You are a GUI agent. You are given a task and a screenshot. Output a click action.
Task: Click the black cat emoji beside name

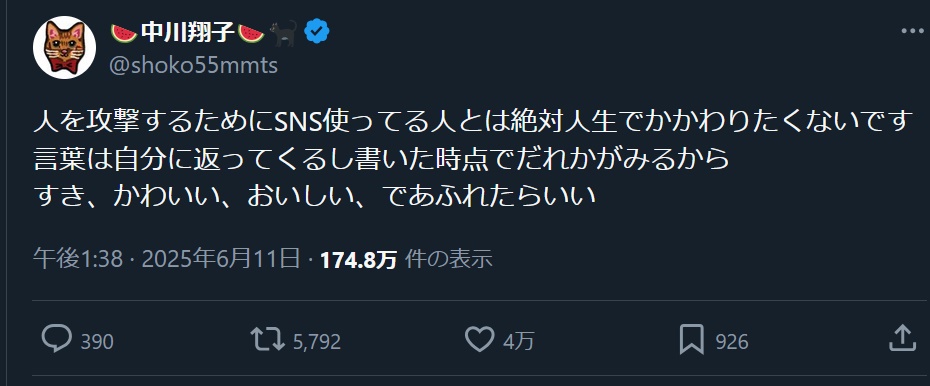pyautogui.click(x=284, y=33)
